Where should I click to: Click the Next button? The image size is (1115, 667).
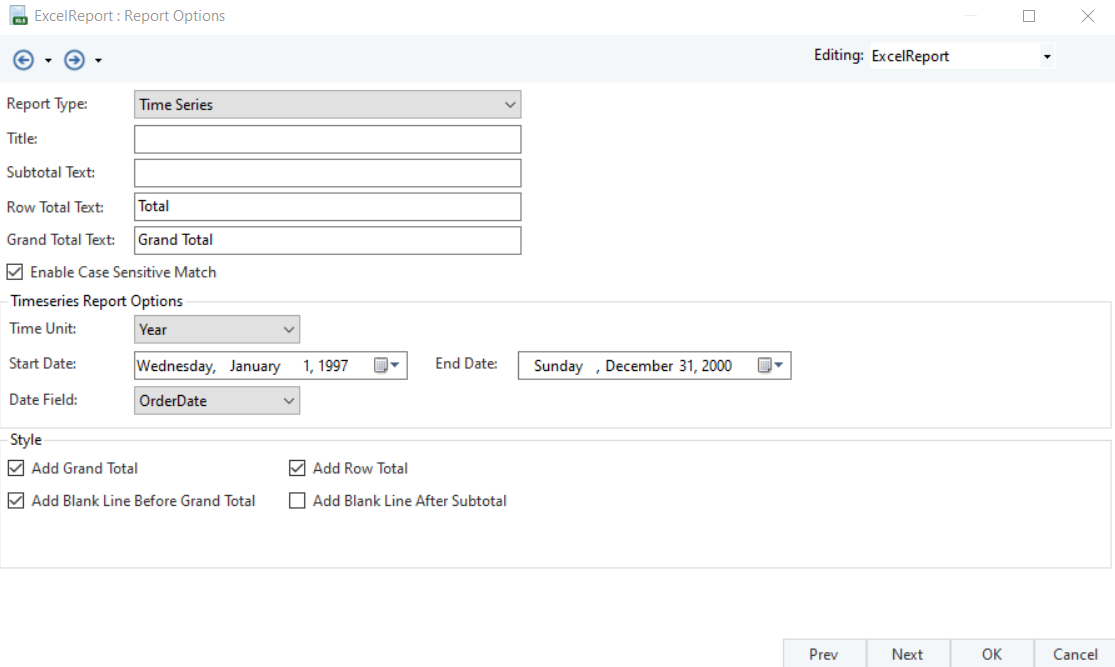point(907,654)
